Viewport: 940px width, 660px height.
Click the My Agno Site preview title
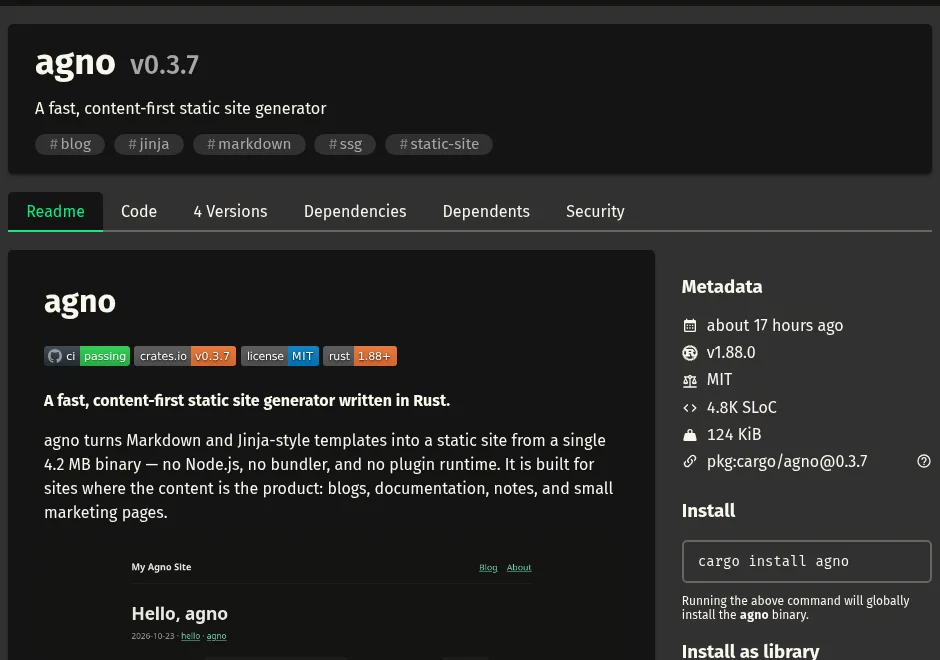click(161, 567)
